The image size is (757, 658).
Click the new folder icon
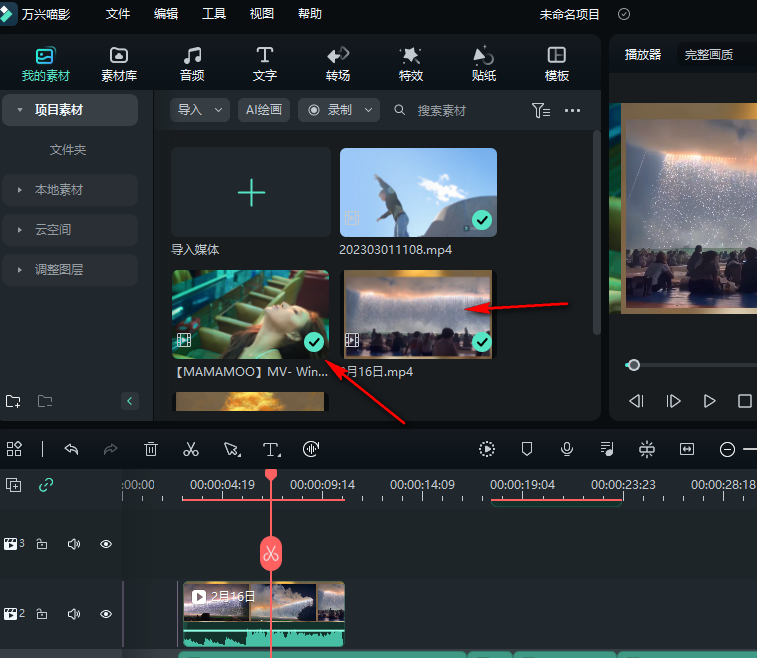(13, 401)
